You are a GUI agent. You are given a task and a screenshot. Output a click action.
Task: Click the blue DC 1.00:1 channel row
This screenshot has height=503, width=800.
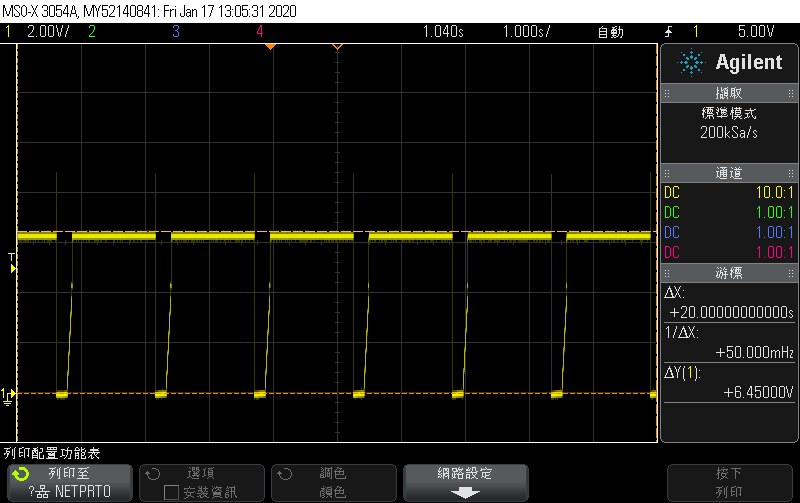pyautogui.click(x=729, y=233)
